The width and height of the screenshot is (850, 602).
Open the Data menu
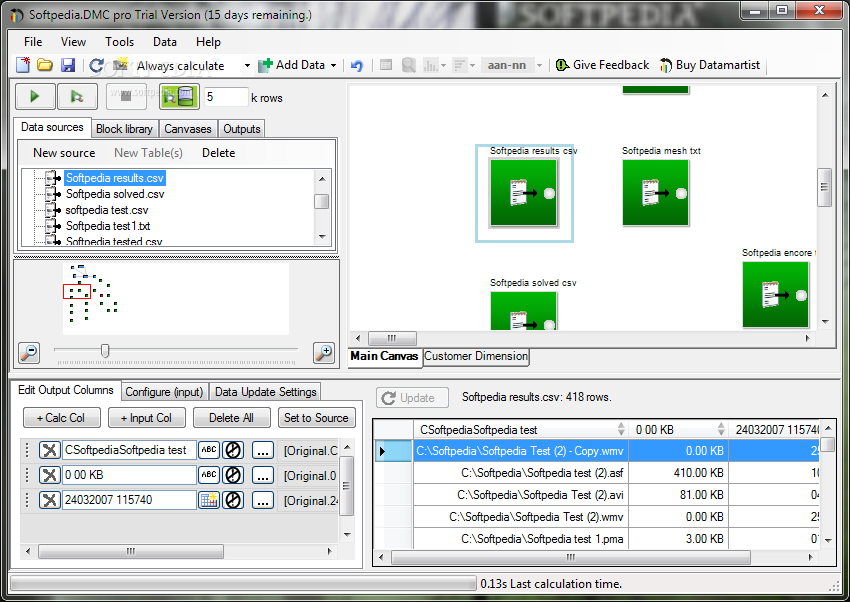pos(164,42)
